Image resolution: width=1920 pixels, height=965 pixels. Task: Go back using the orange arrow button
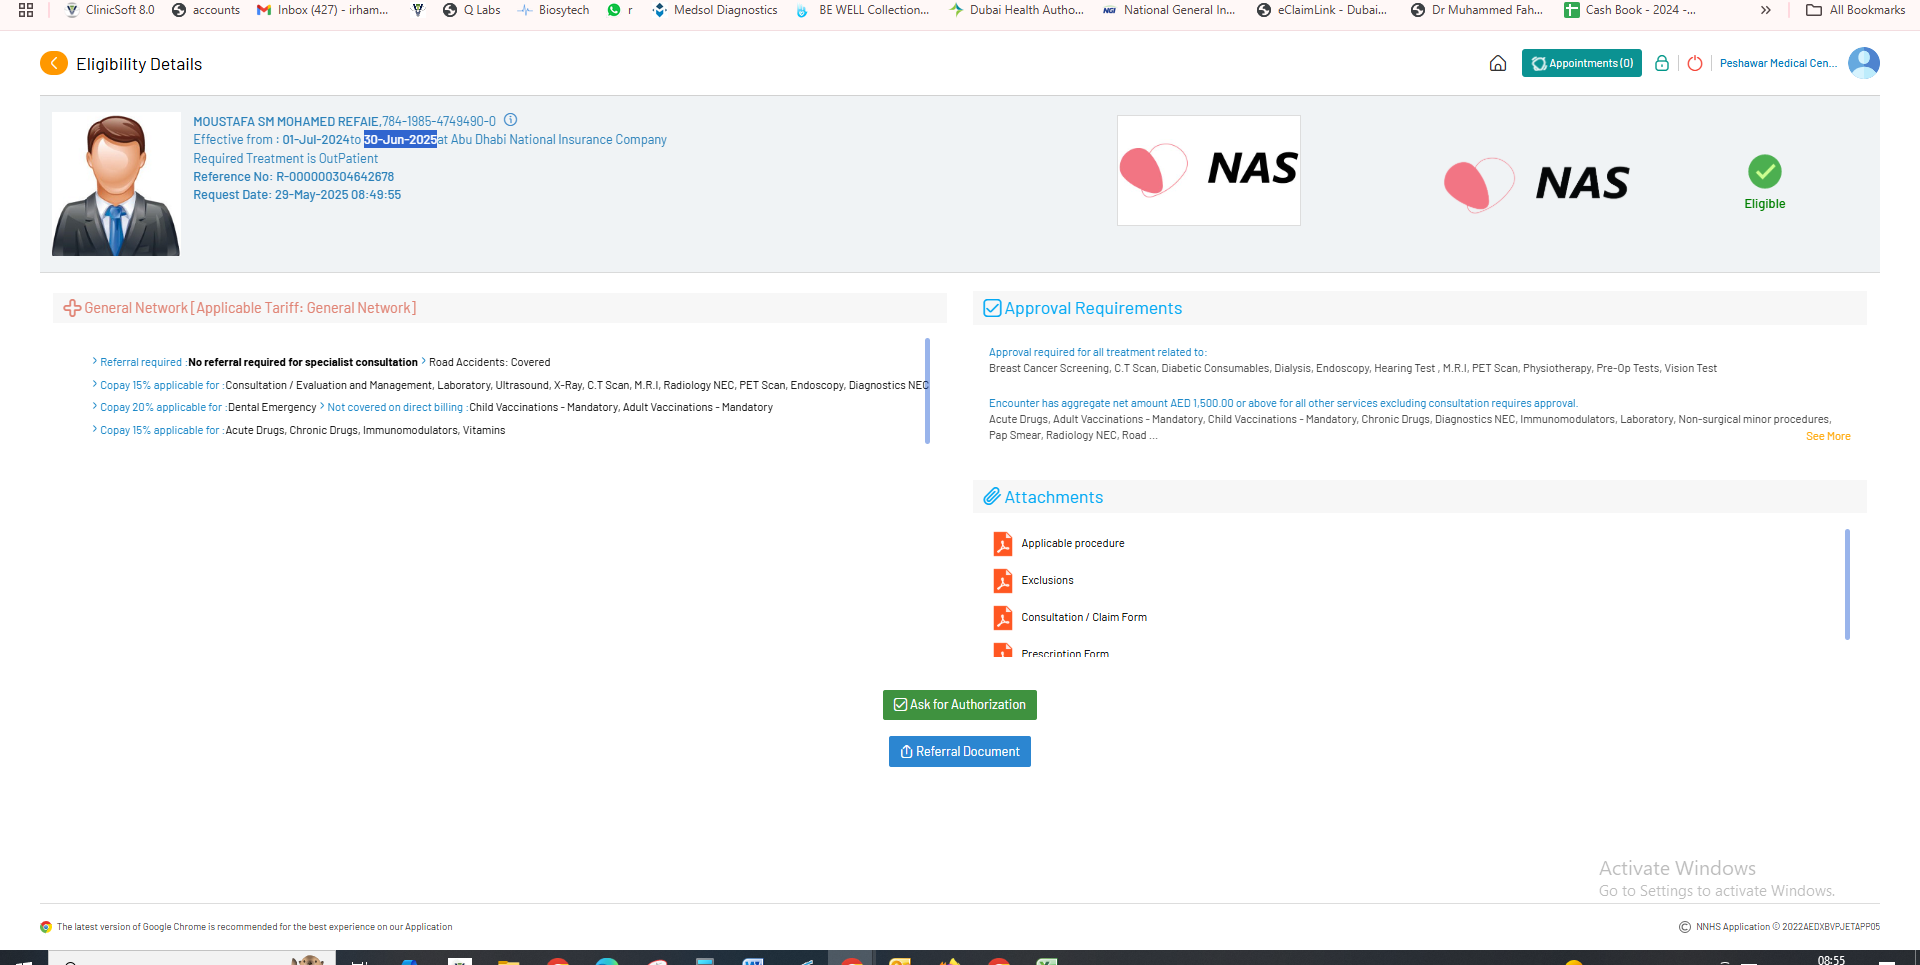(54, 63)
